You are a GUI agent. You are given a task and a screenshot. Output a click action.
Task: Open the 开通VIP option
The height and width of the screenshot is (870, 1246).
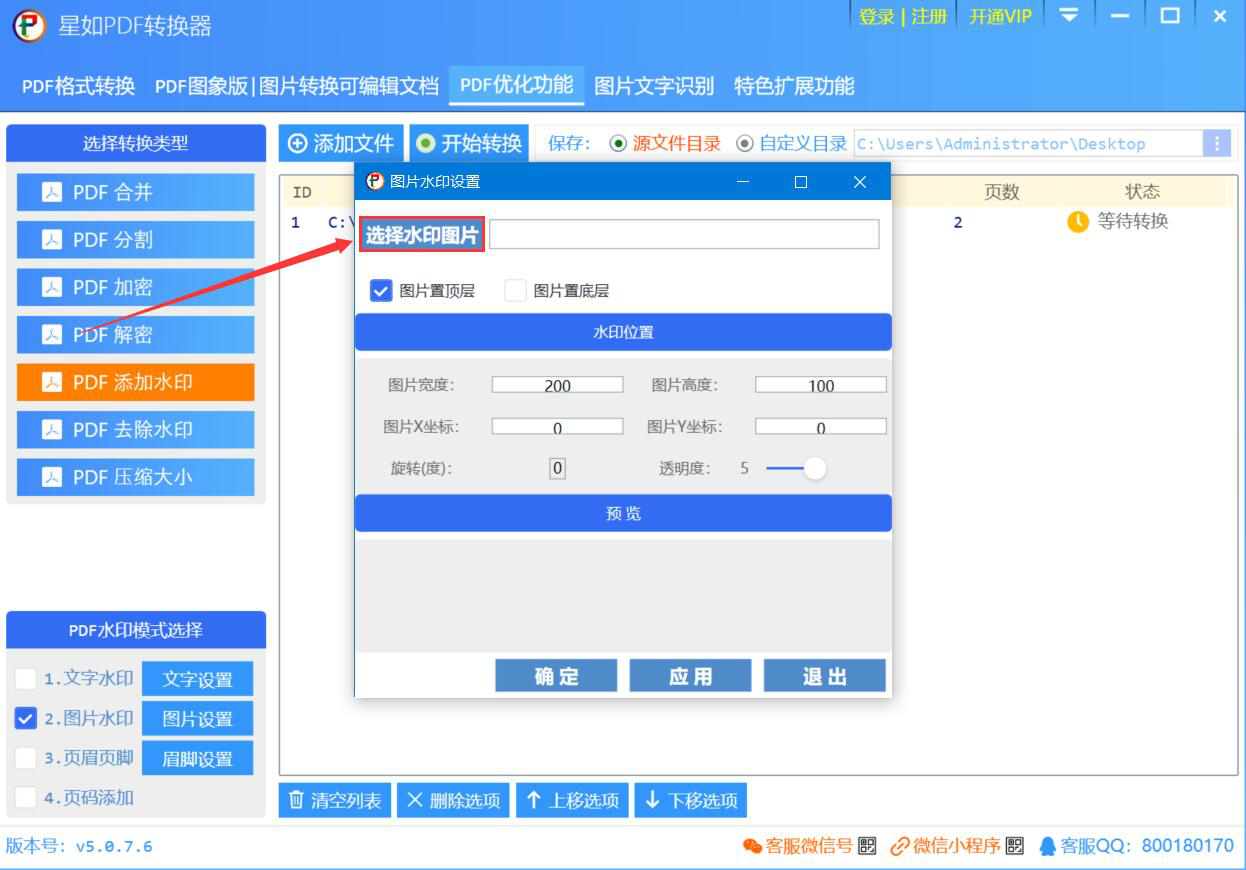1000,17
